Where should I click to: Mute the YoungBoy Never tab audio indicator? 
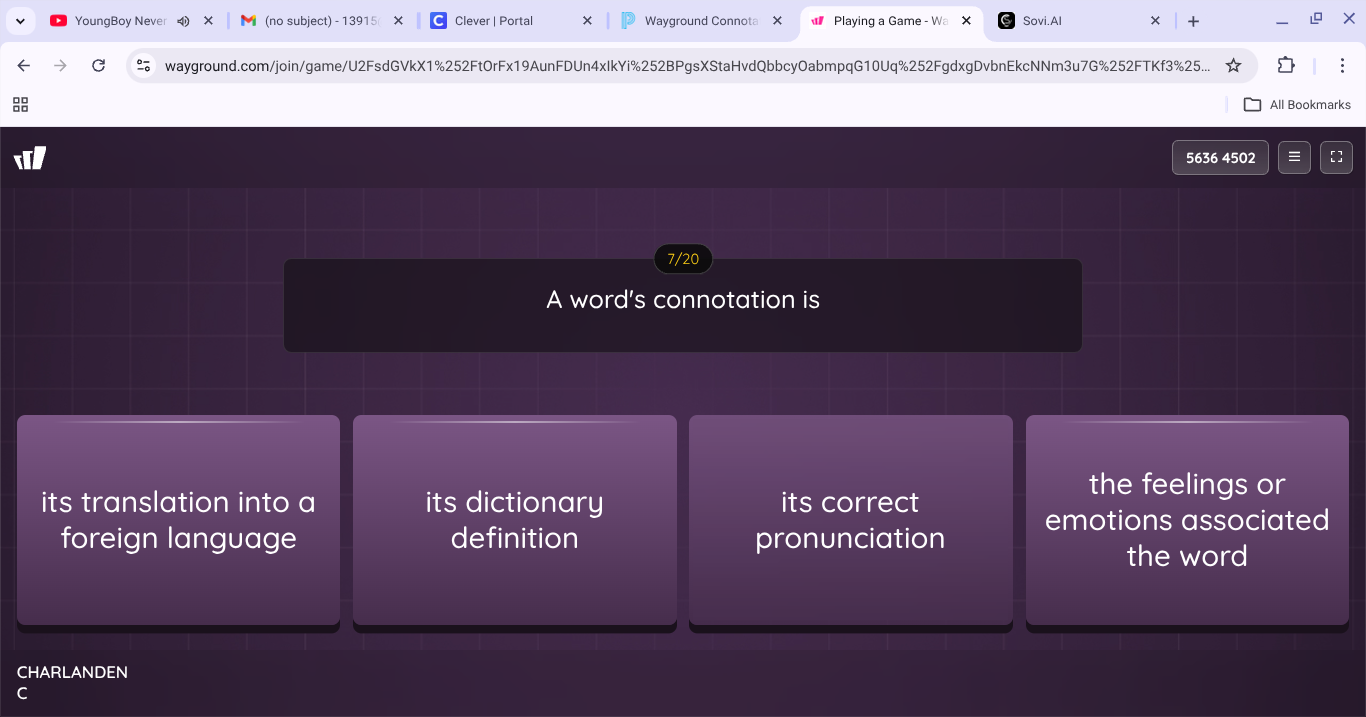(x=183, y=19)
